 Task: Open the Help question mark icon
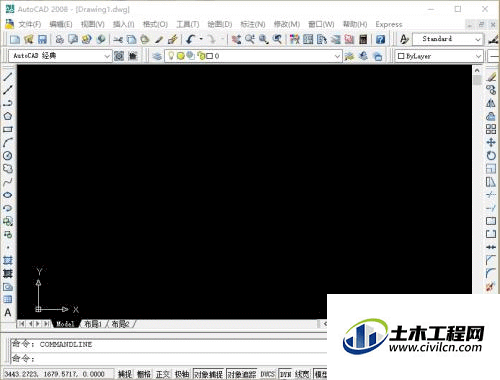pos(380,40)
